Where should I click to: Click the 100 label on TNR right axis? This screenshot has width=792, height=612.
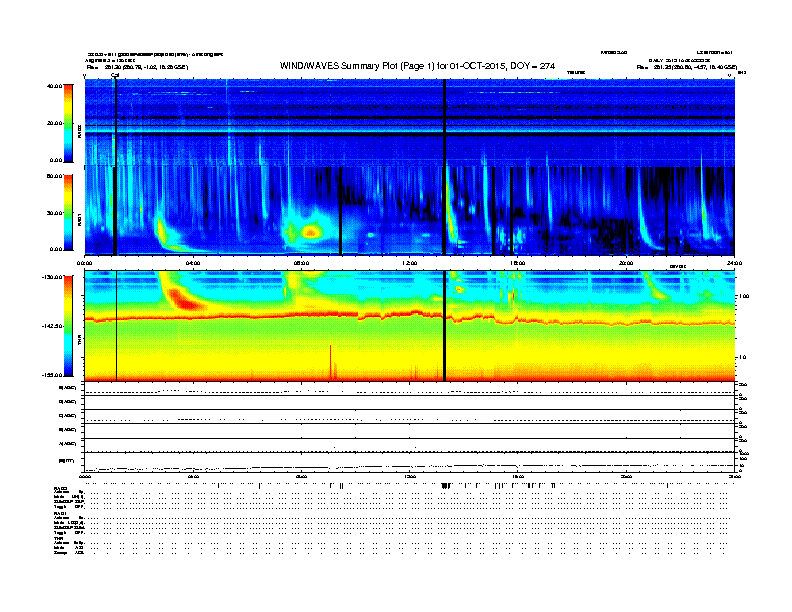point(744,296)
